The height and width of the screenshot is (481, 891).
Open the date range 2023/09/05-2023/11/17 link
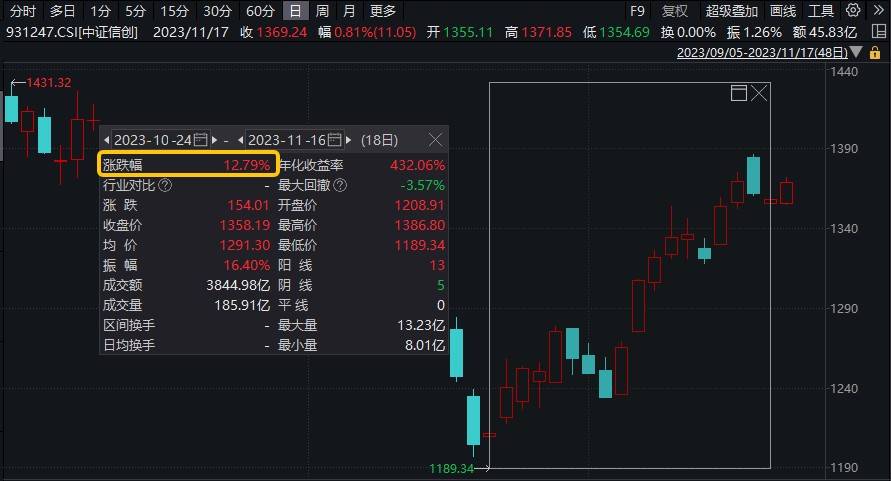point(762,53)
